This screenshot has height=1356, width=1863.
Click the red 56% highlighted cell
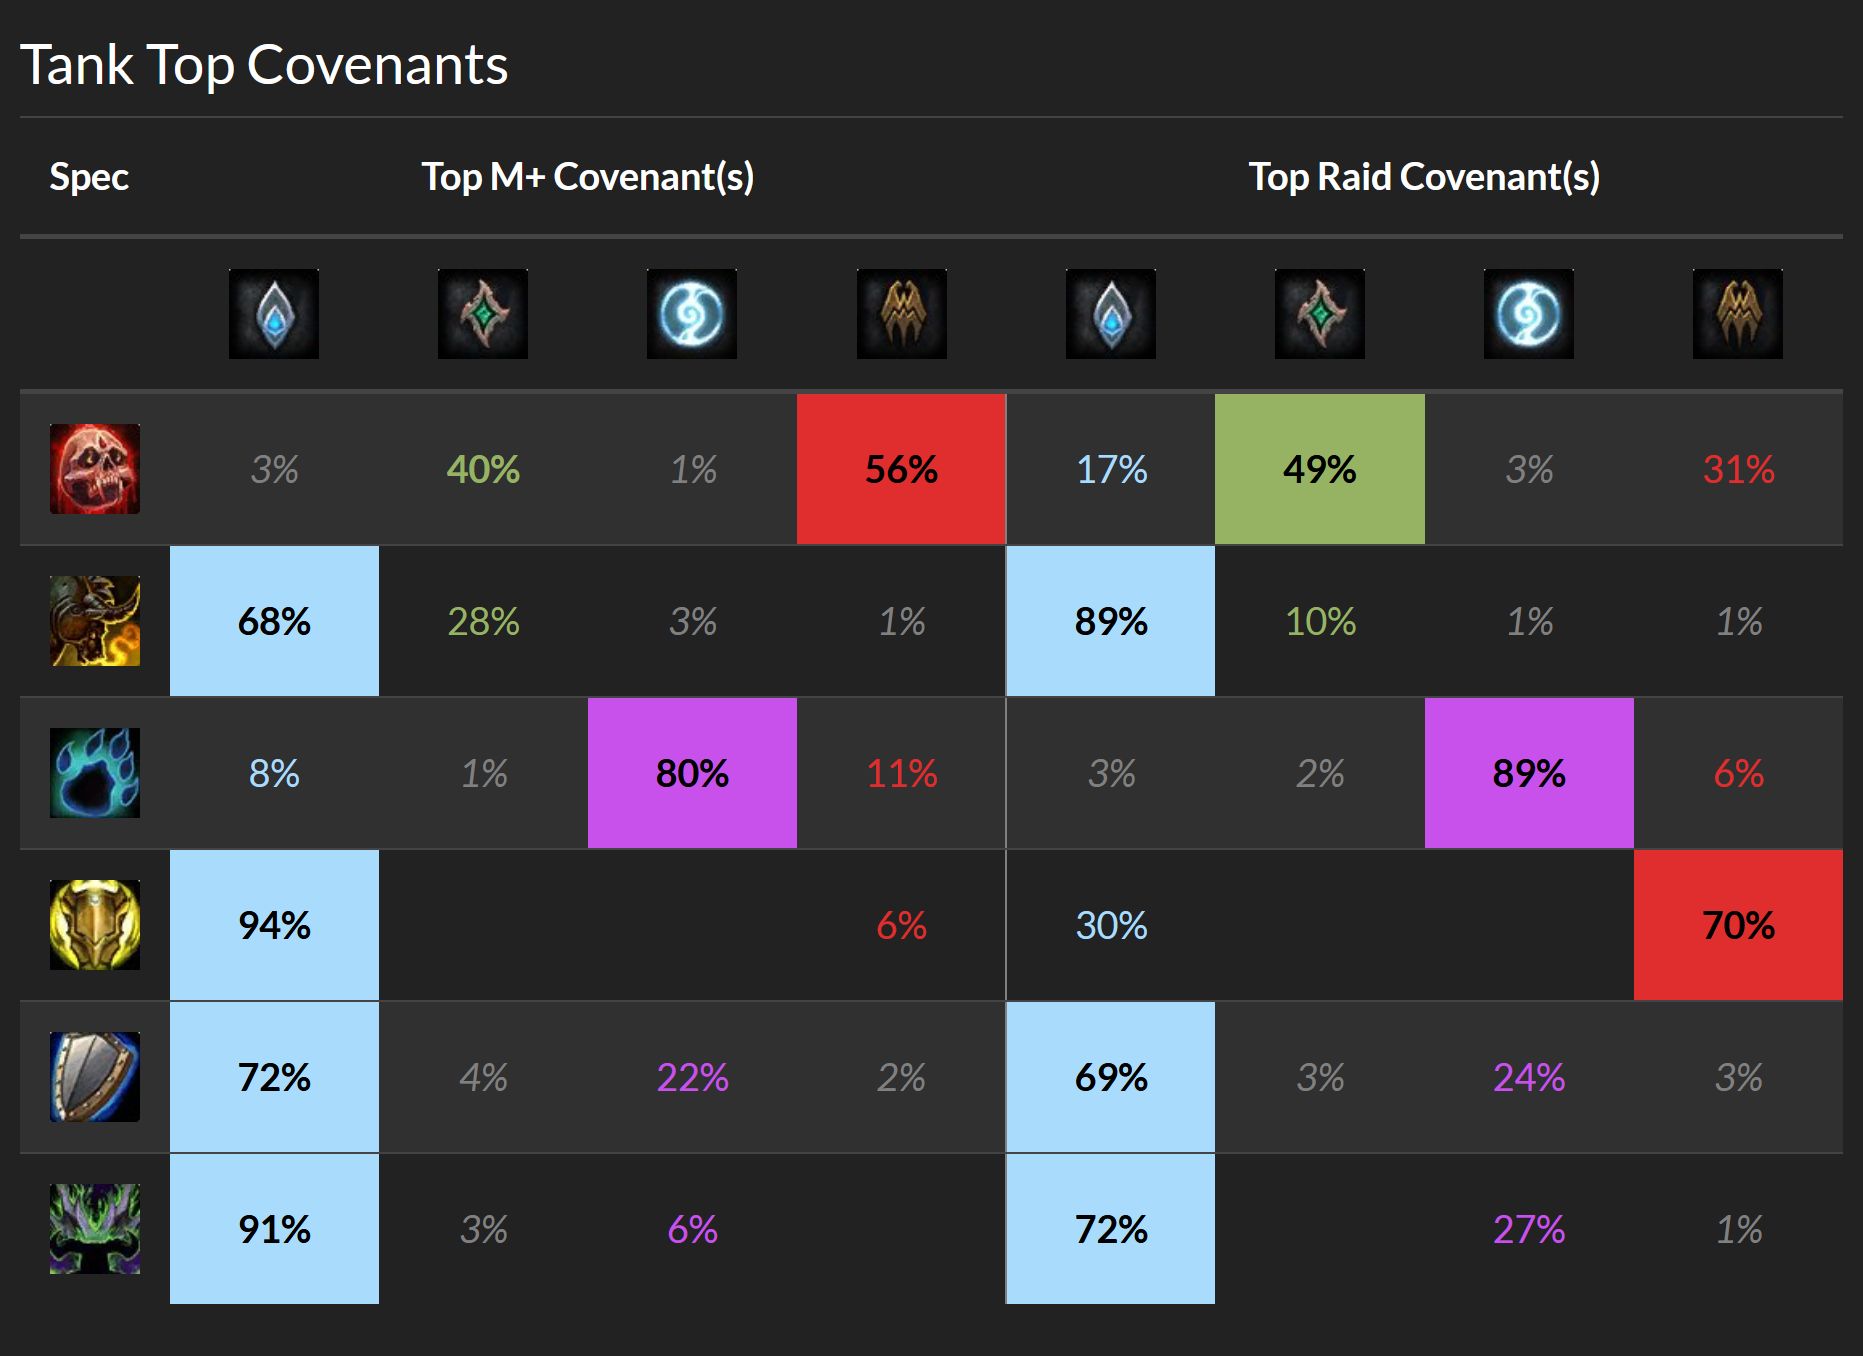pos(901,469)
